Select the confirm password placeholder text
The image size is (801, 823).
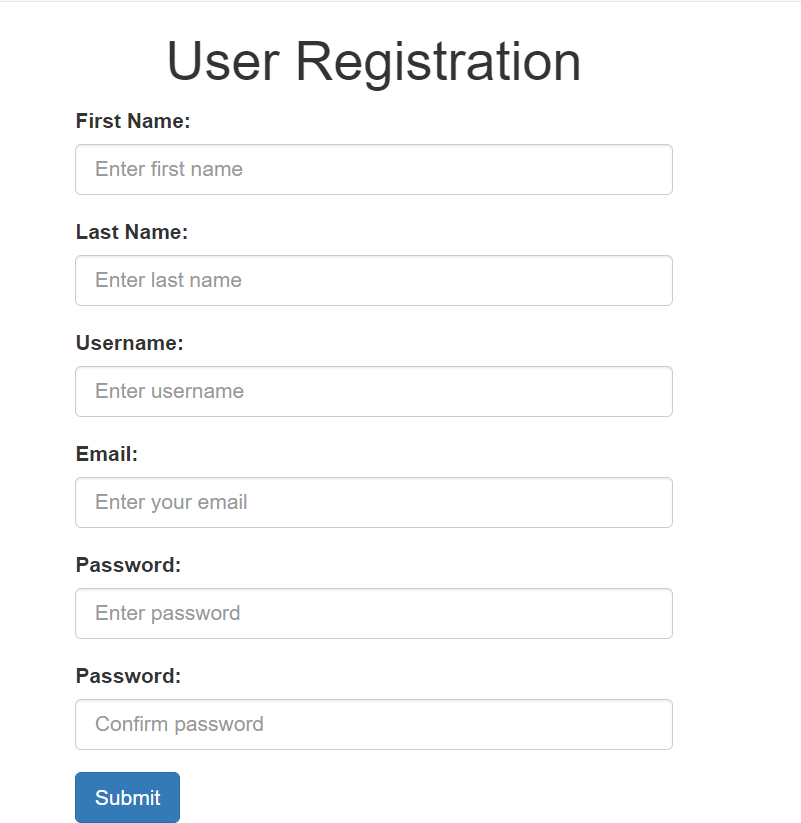click(x=178, y=724)
